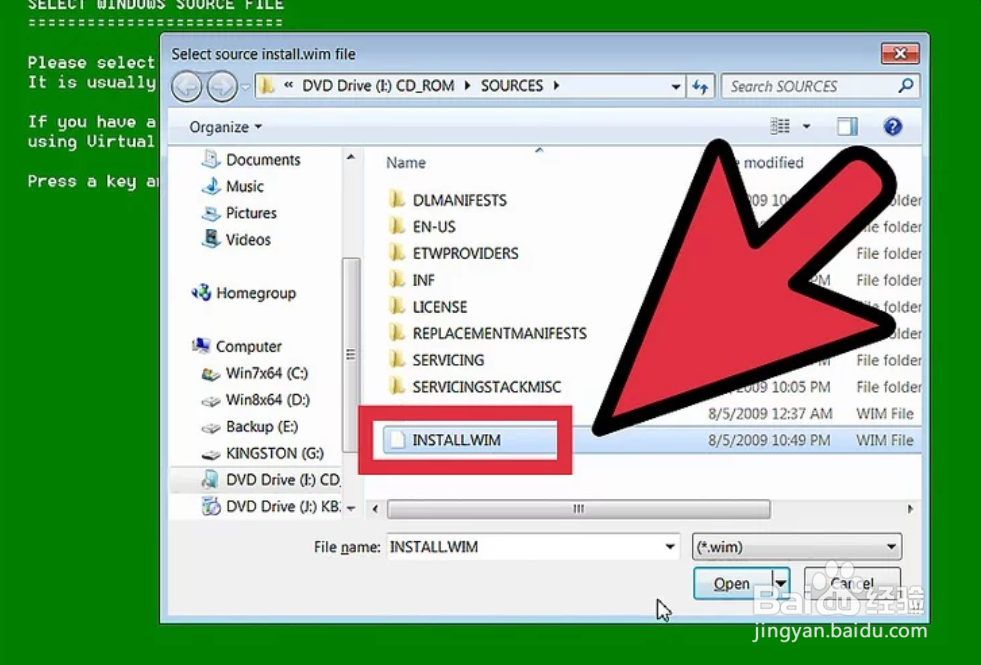The image size is (981, 665).
Task: Sort files by the Name column header
Action: [406, 163]
